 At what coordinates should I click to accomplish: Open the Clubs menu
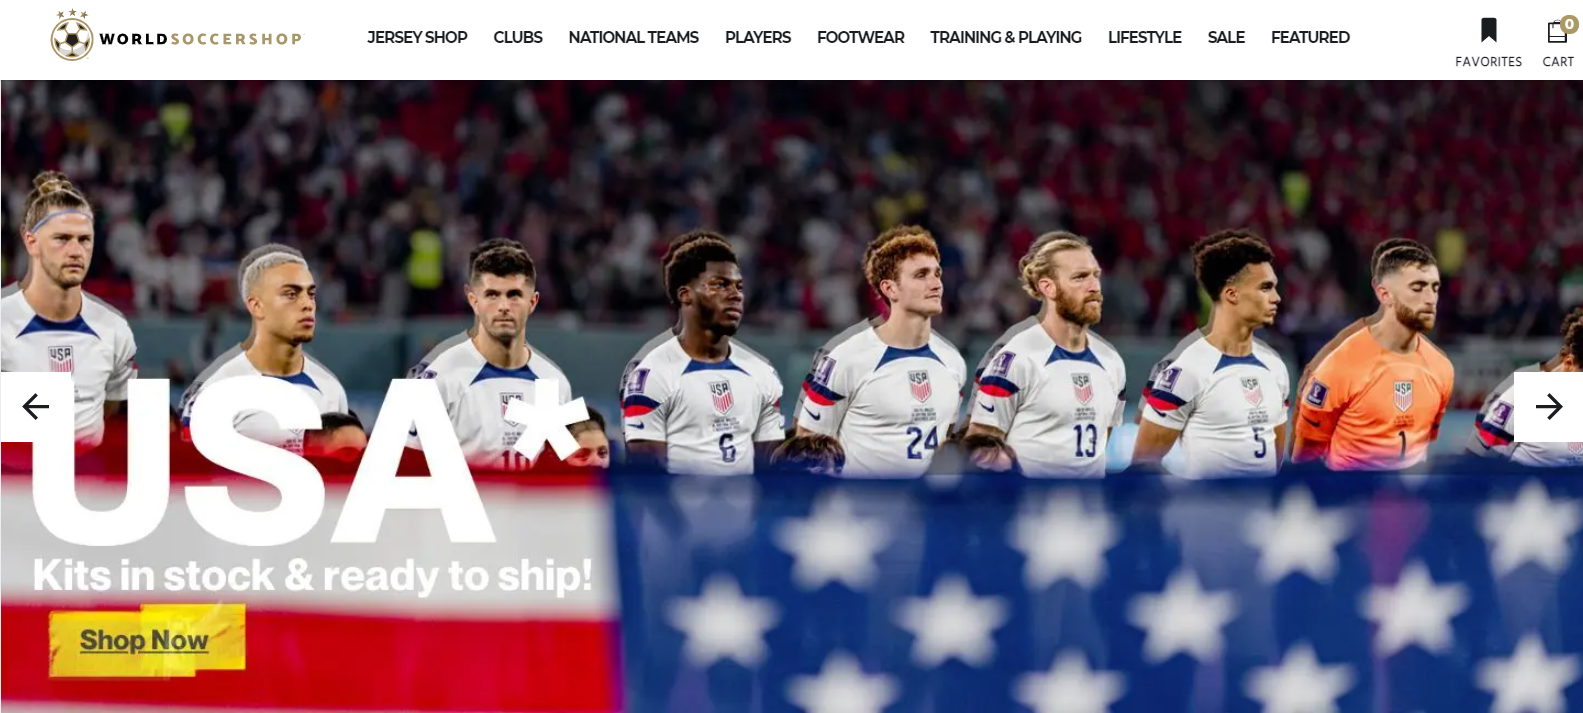pyautogui.click(x=518, y=37)
